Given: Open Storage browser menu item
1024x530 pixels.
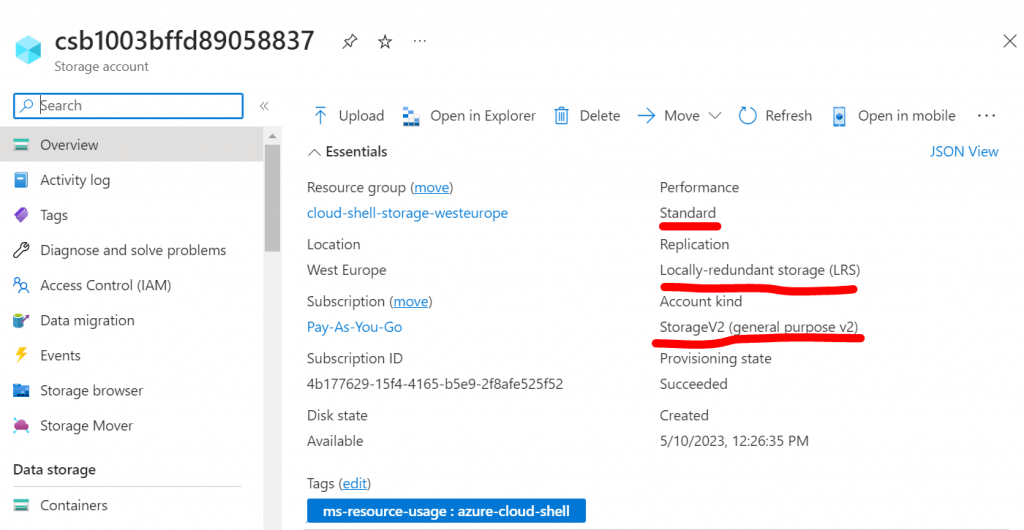Looking at the screenshot, I should [x=91, y=390].
